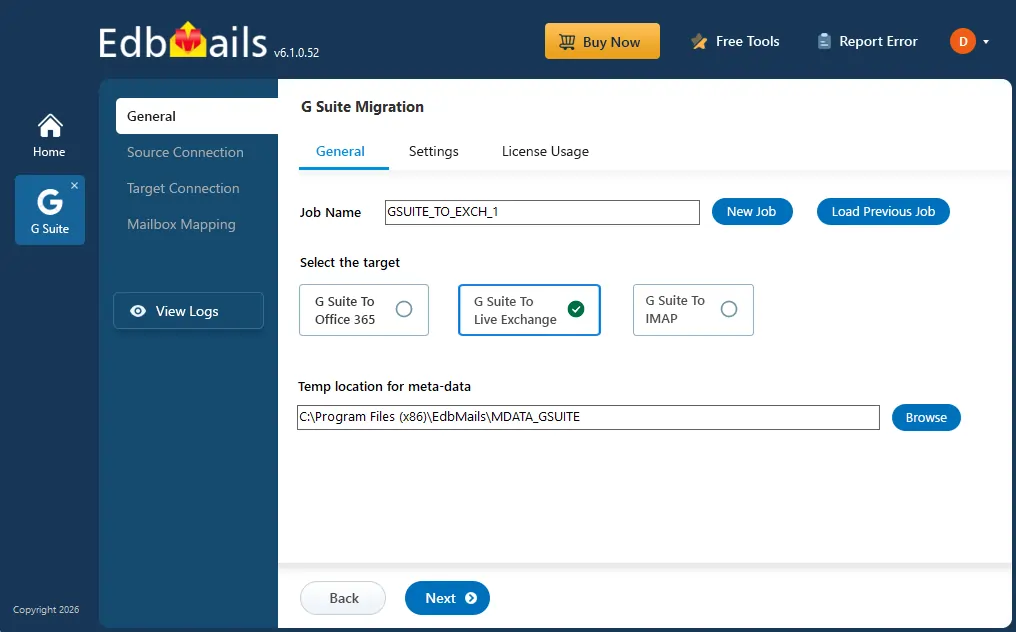1016x632 pixels.
Task: Switch to the Settings tab
Action: 433,151
